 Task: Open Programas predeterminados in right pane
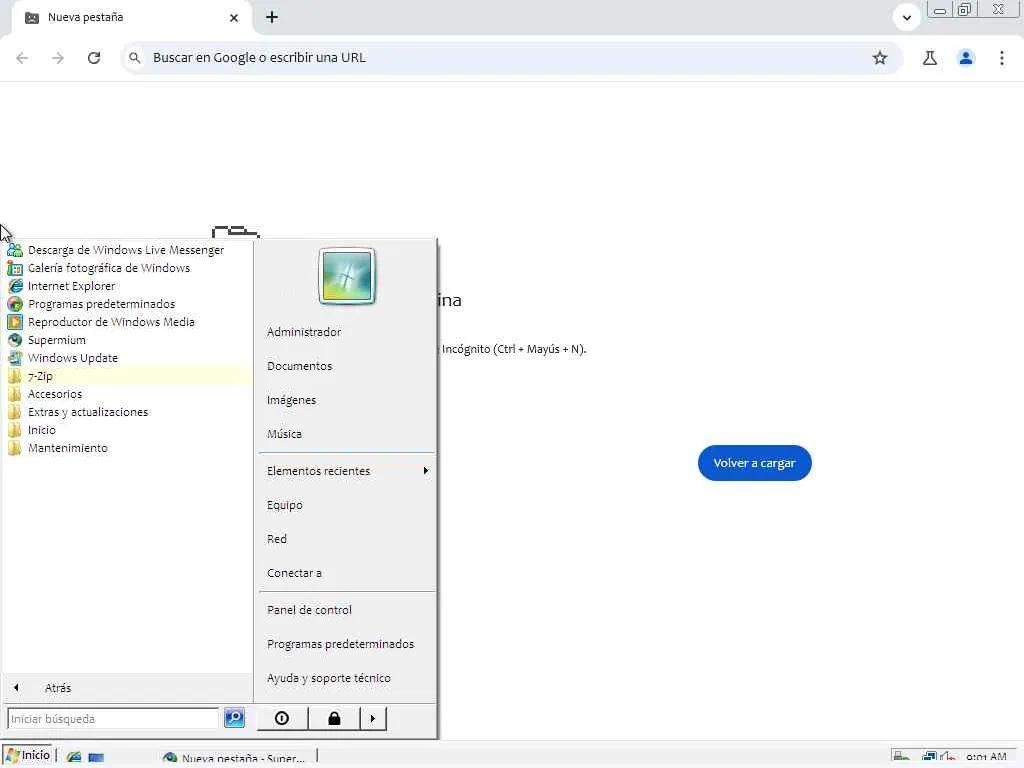[x=341, y=644]
